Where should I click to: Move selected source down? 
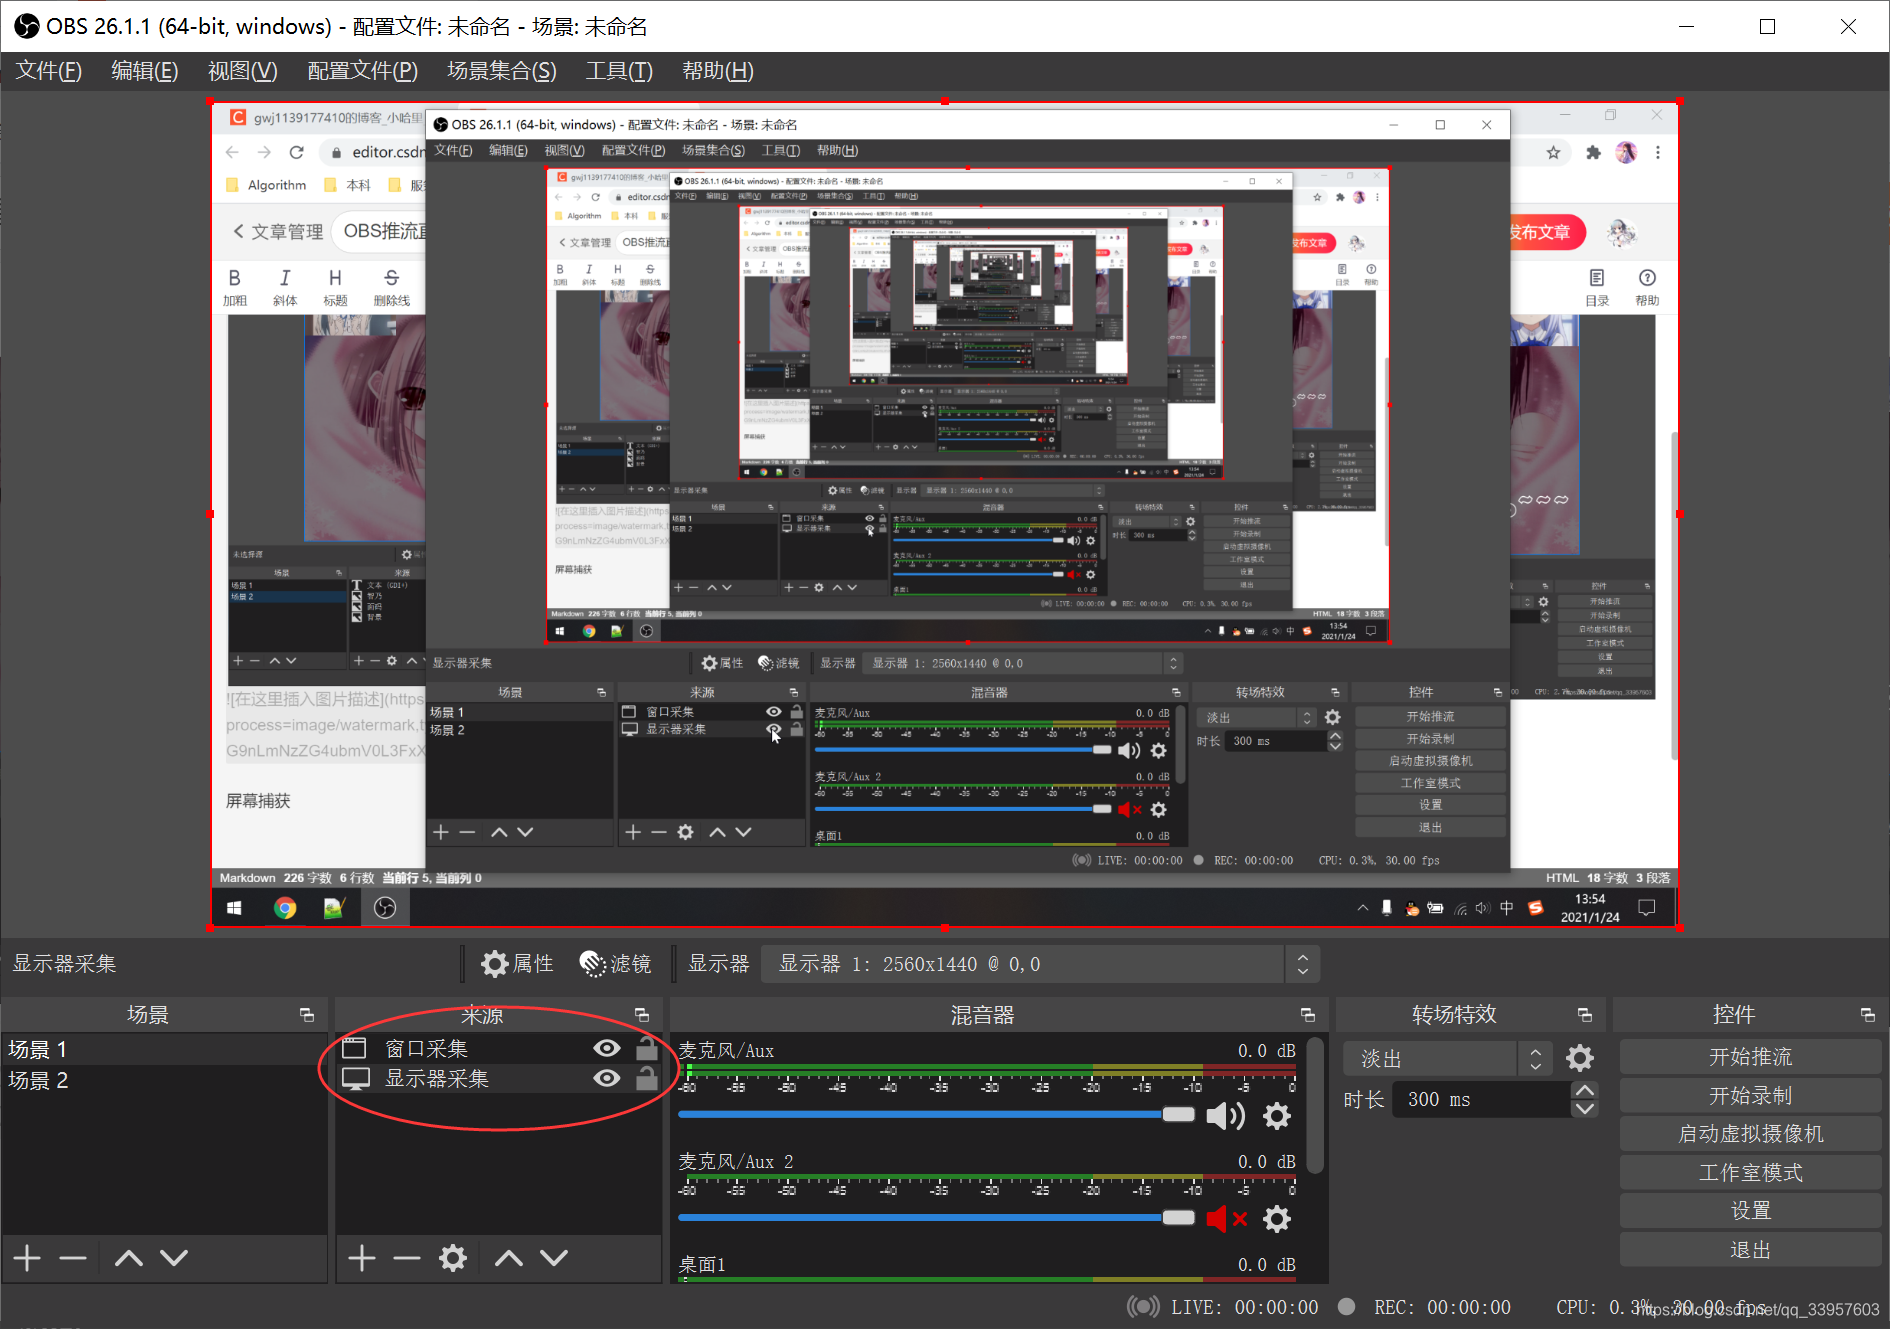tap(554, 1258)
